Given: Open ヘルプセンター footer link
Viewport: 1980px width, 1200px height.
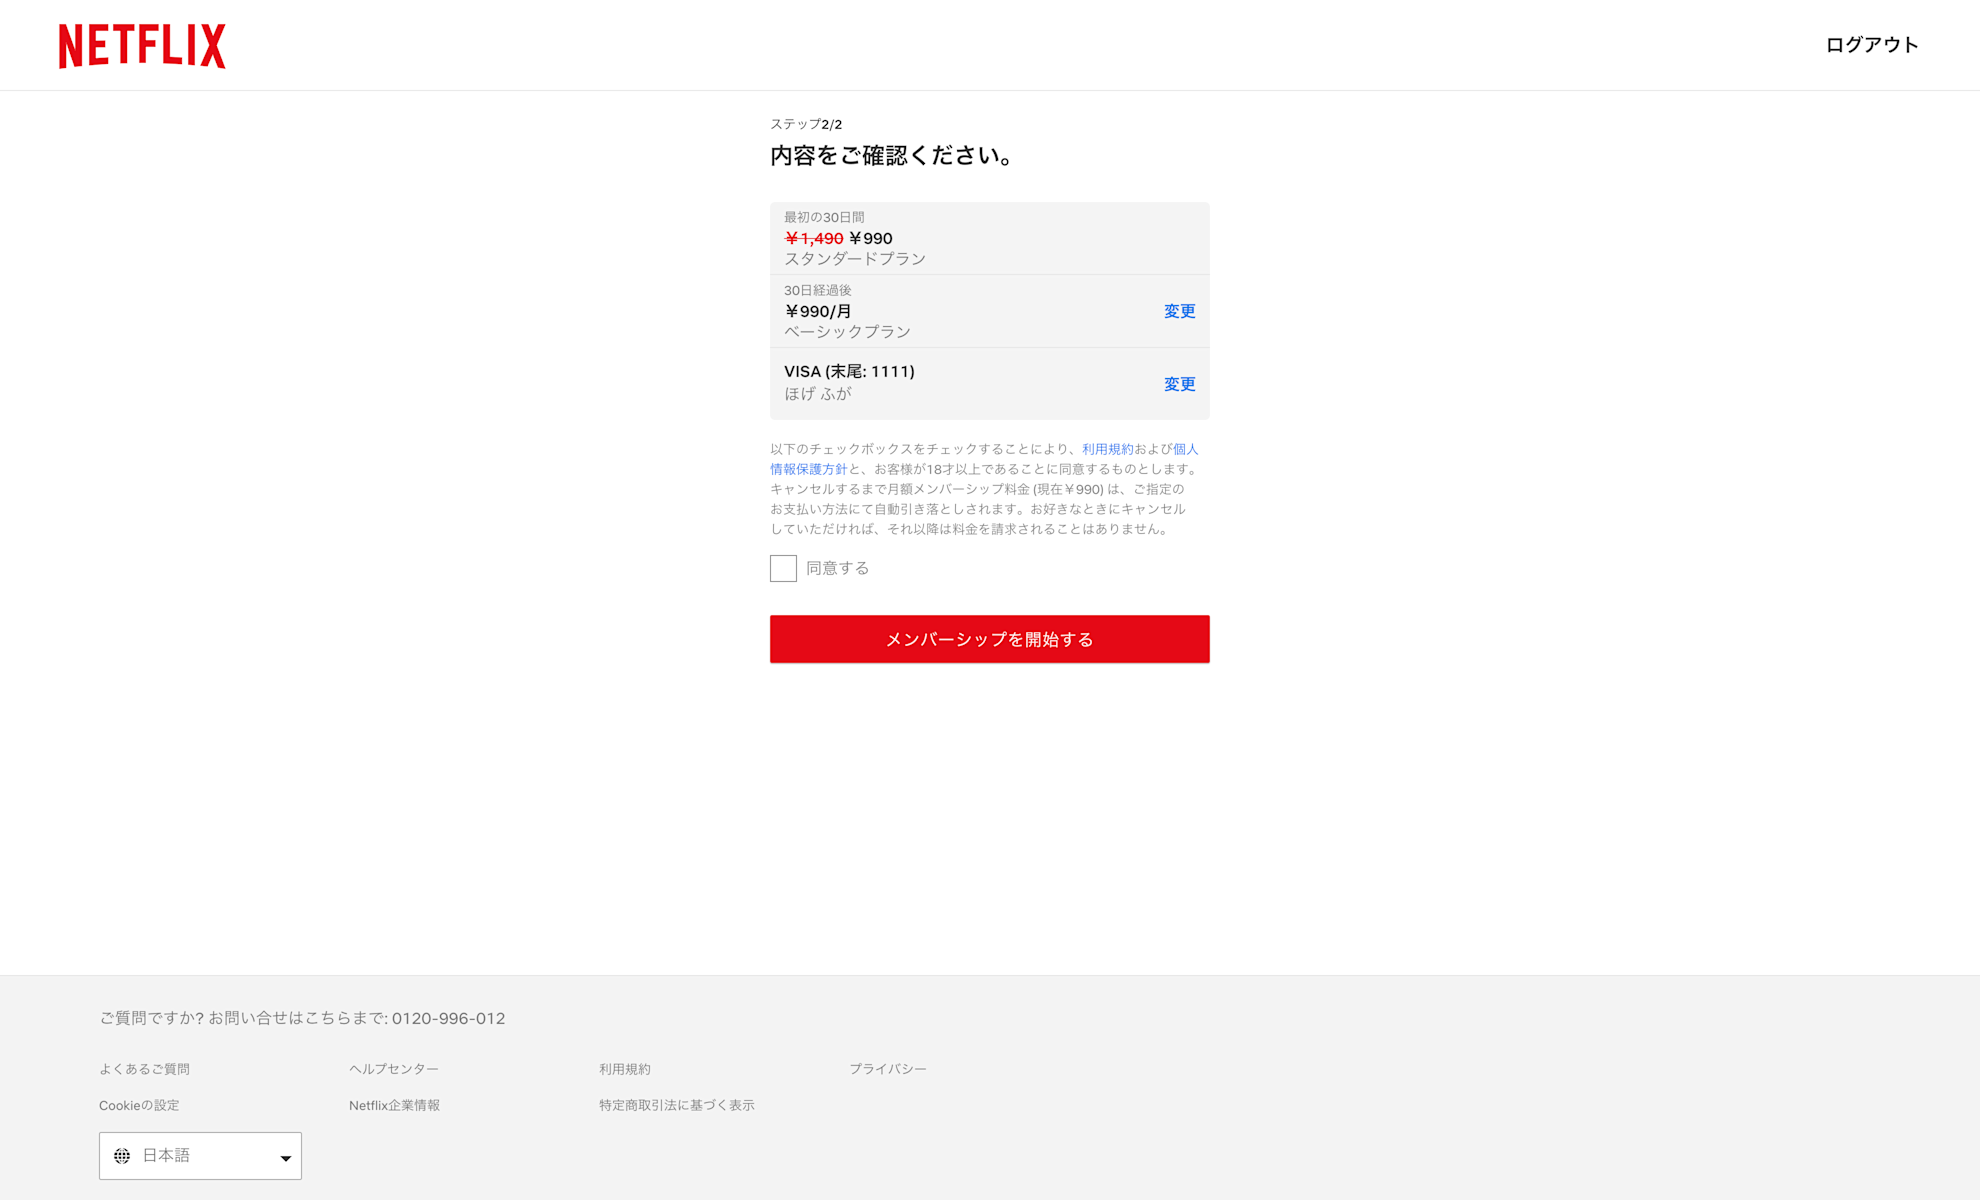Looking at the screenshot, I should coord(393,1069).
